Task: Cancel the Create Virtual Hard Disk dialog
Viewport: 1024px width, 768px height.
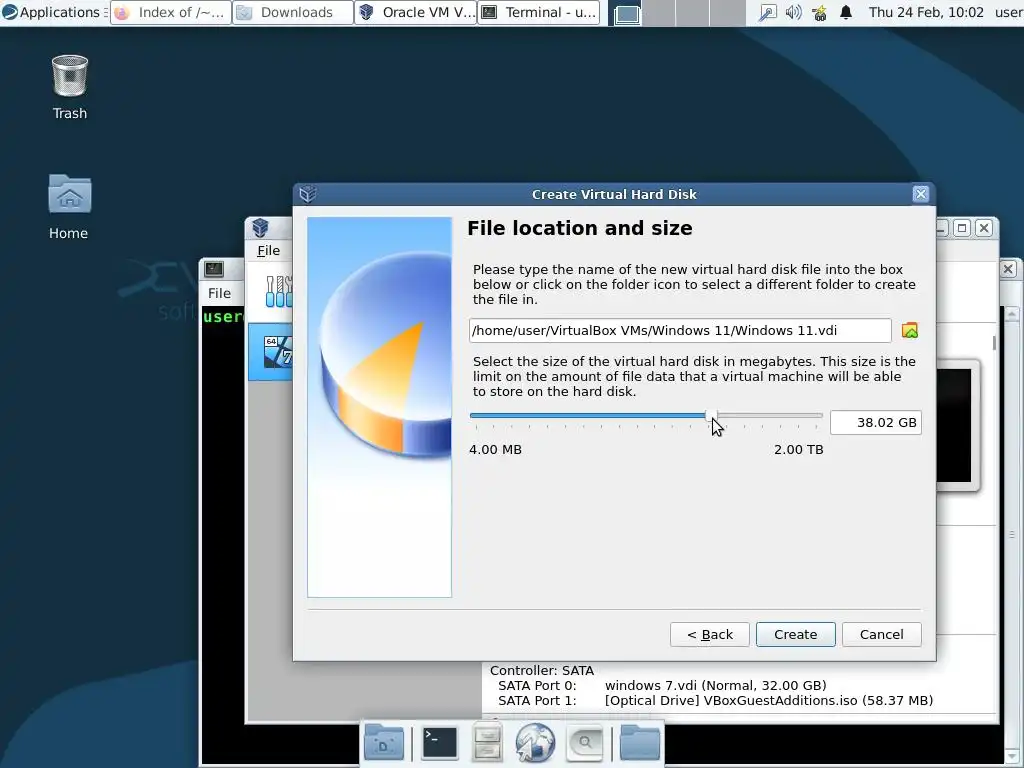Action: 882,634
